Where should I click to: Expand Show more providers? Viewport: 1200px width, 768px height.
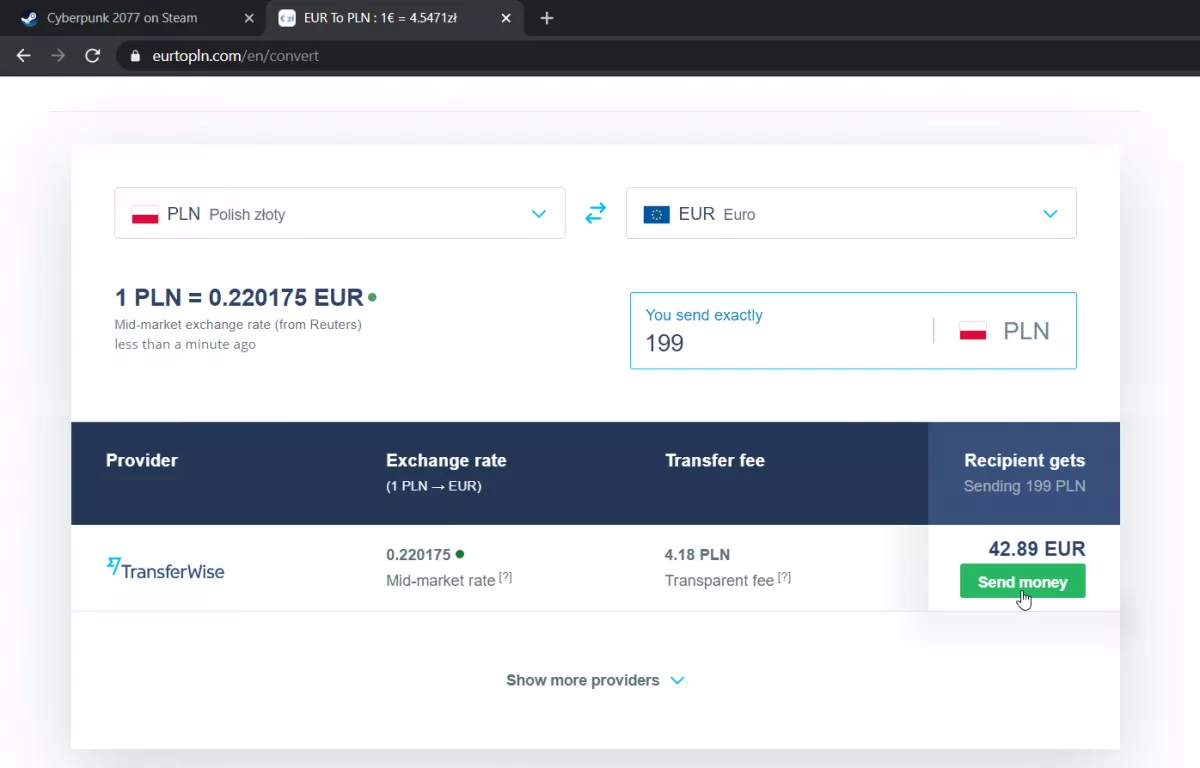point(595,680)
